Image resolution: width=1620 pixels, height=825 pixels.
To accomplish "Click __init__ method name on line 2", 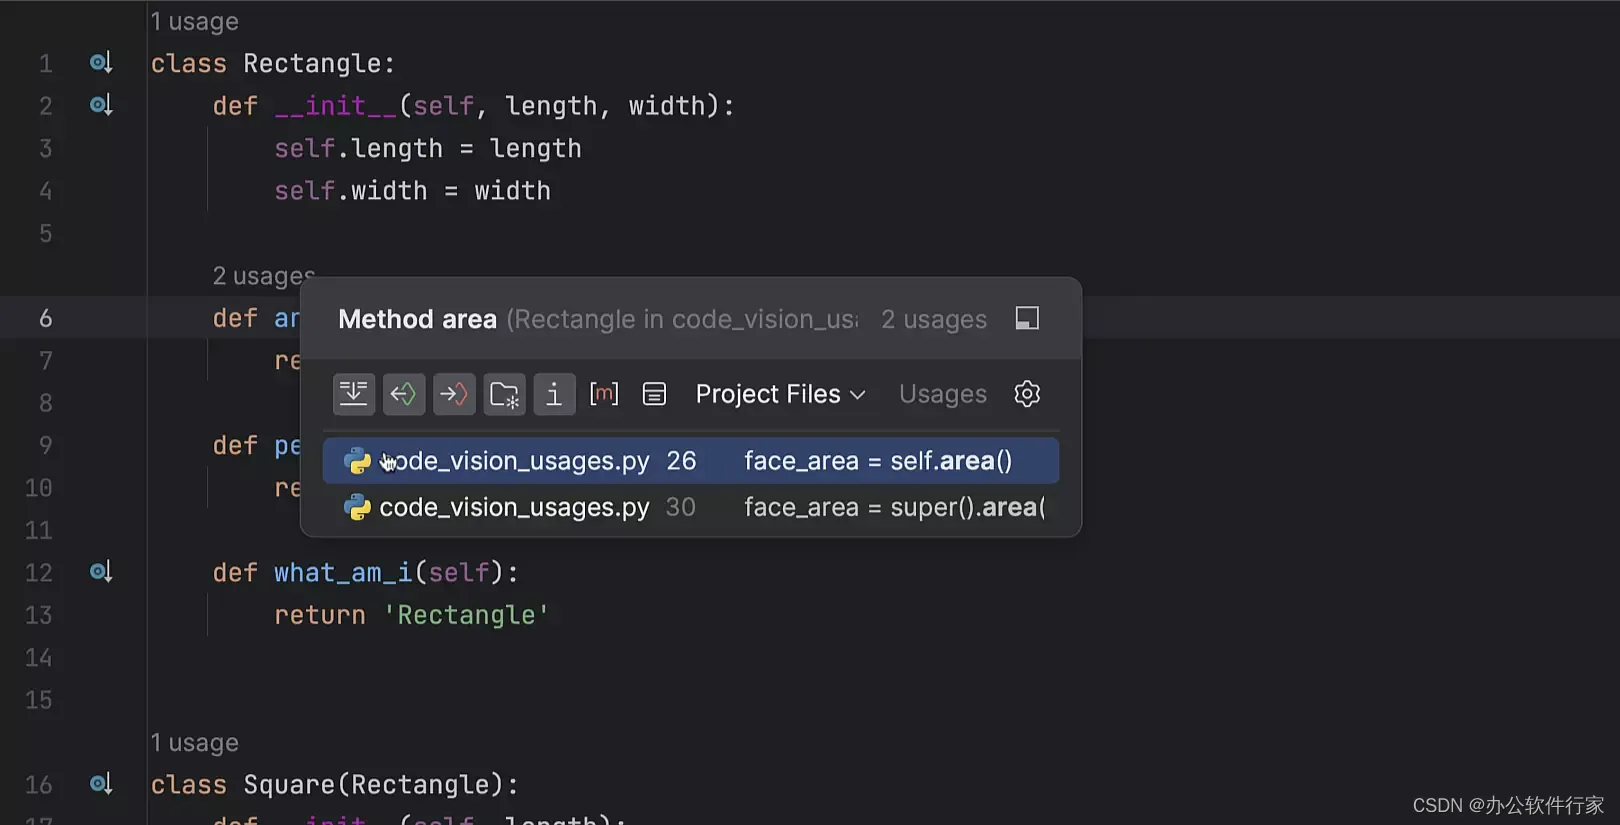I will (335, 106).
